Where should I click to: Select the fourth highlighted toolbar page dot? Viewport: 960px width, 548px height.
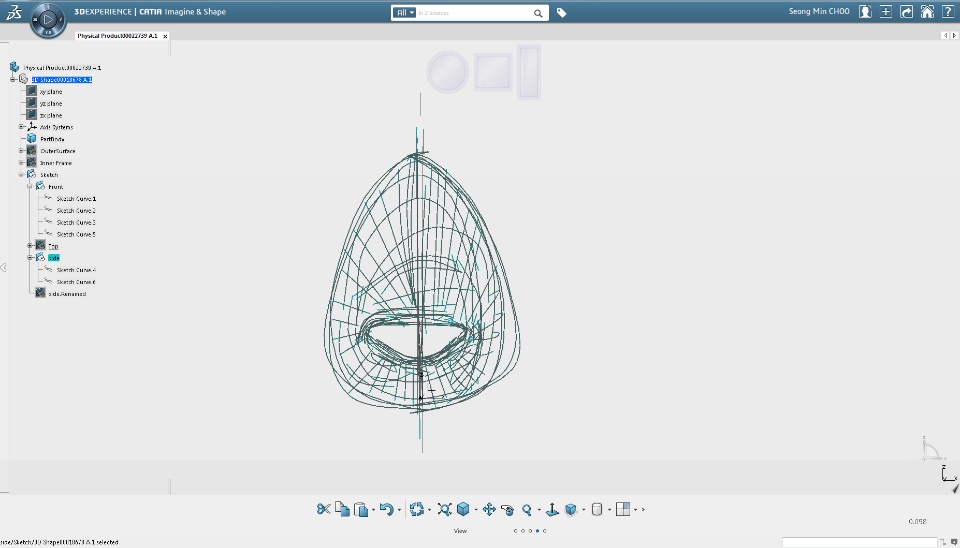click(538, 531)
